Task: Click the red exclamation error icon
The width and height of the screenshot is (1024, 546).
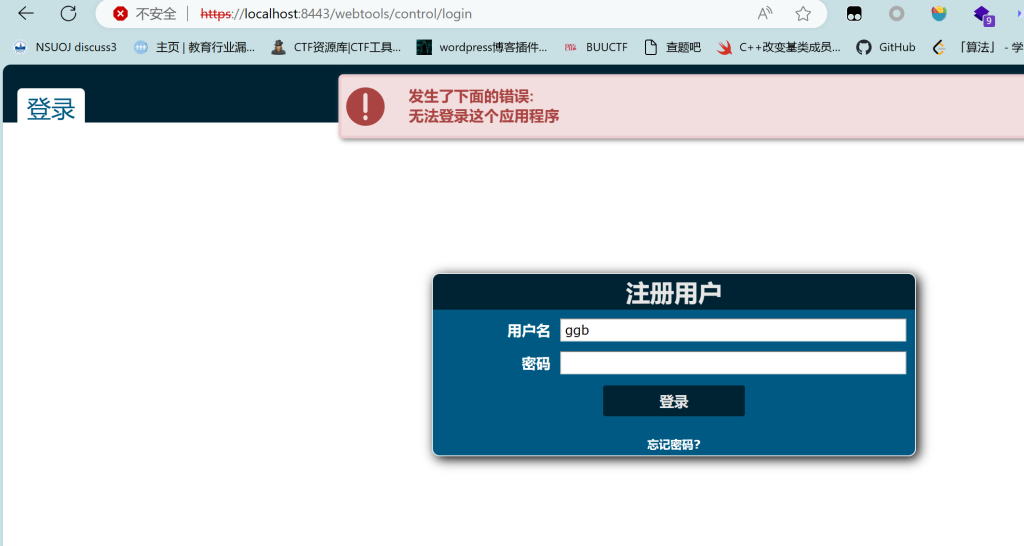Action: point(365,106)
